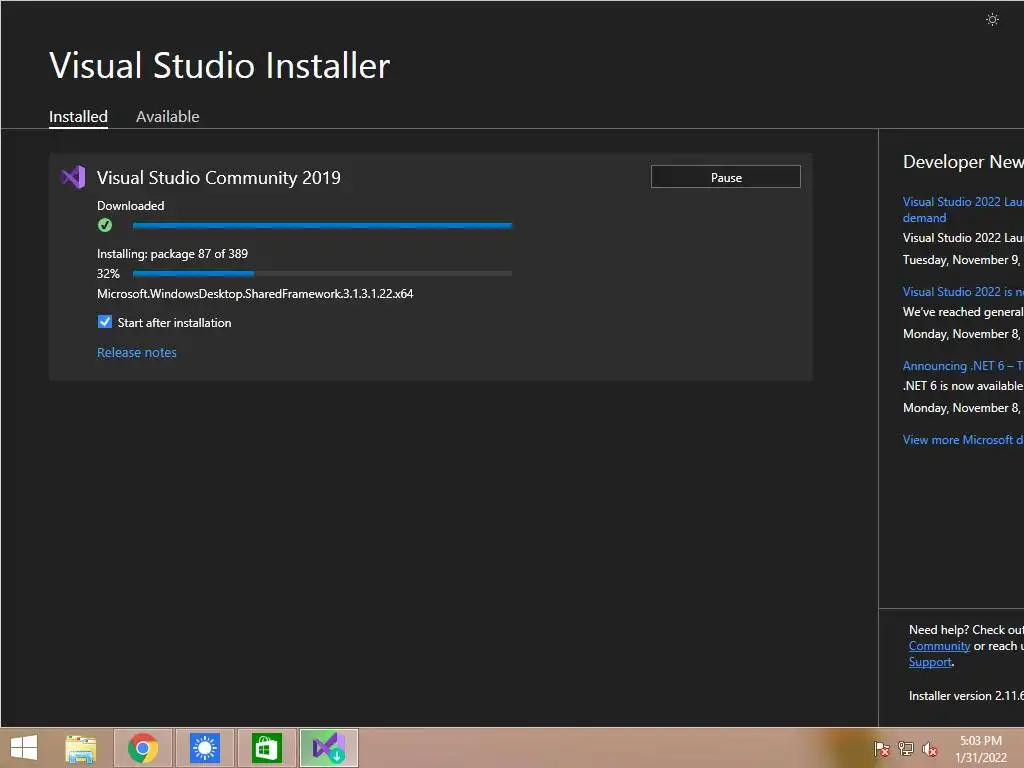Click the Microsoft.WindowsDesktop.SharedFramework package name
Image resolution: width=1024 pixels, height=768 pixels.
click(x=255, y=294)
